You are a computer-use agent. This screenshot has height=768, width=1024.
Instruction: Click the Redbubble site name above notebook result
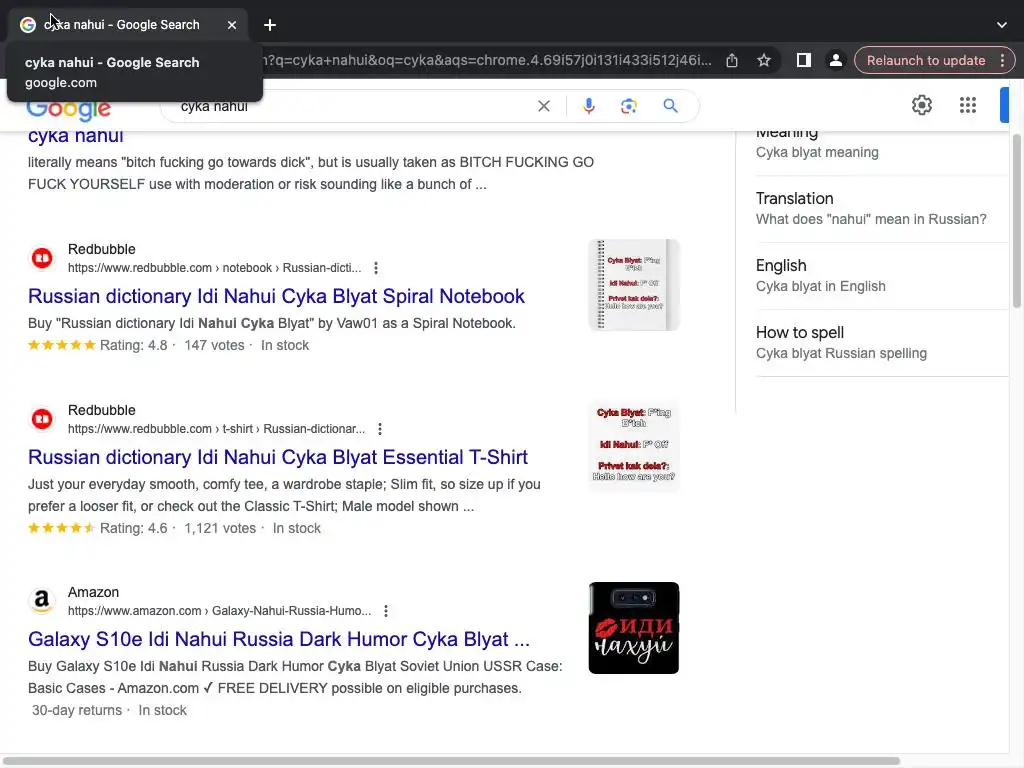(102, 249)
